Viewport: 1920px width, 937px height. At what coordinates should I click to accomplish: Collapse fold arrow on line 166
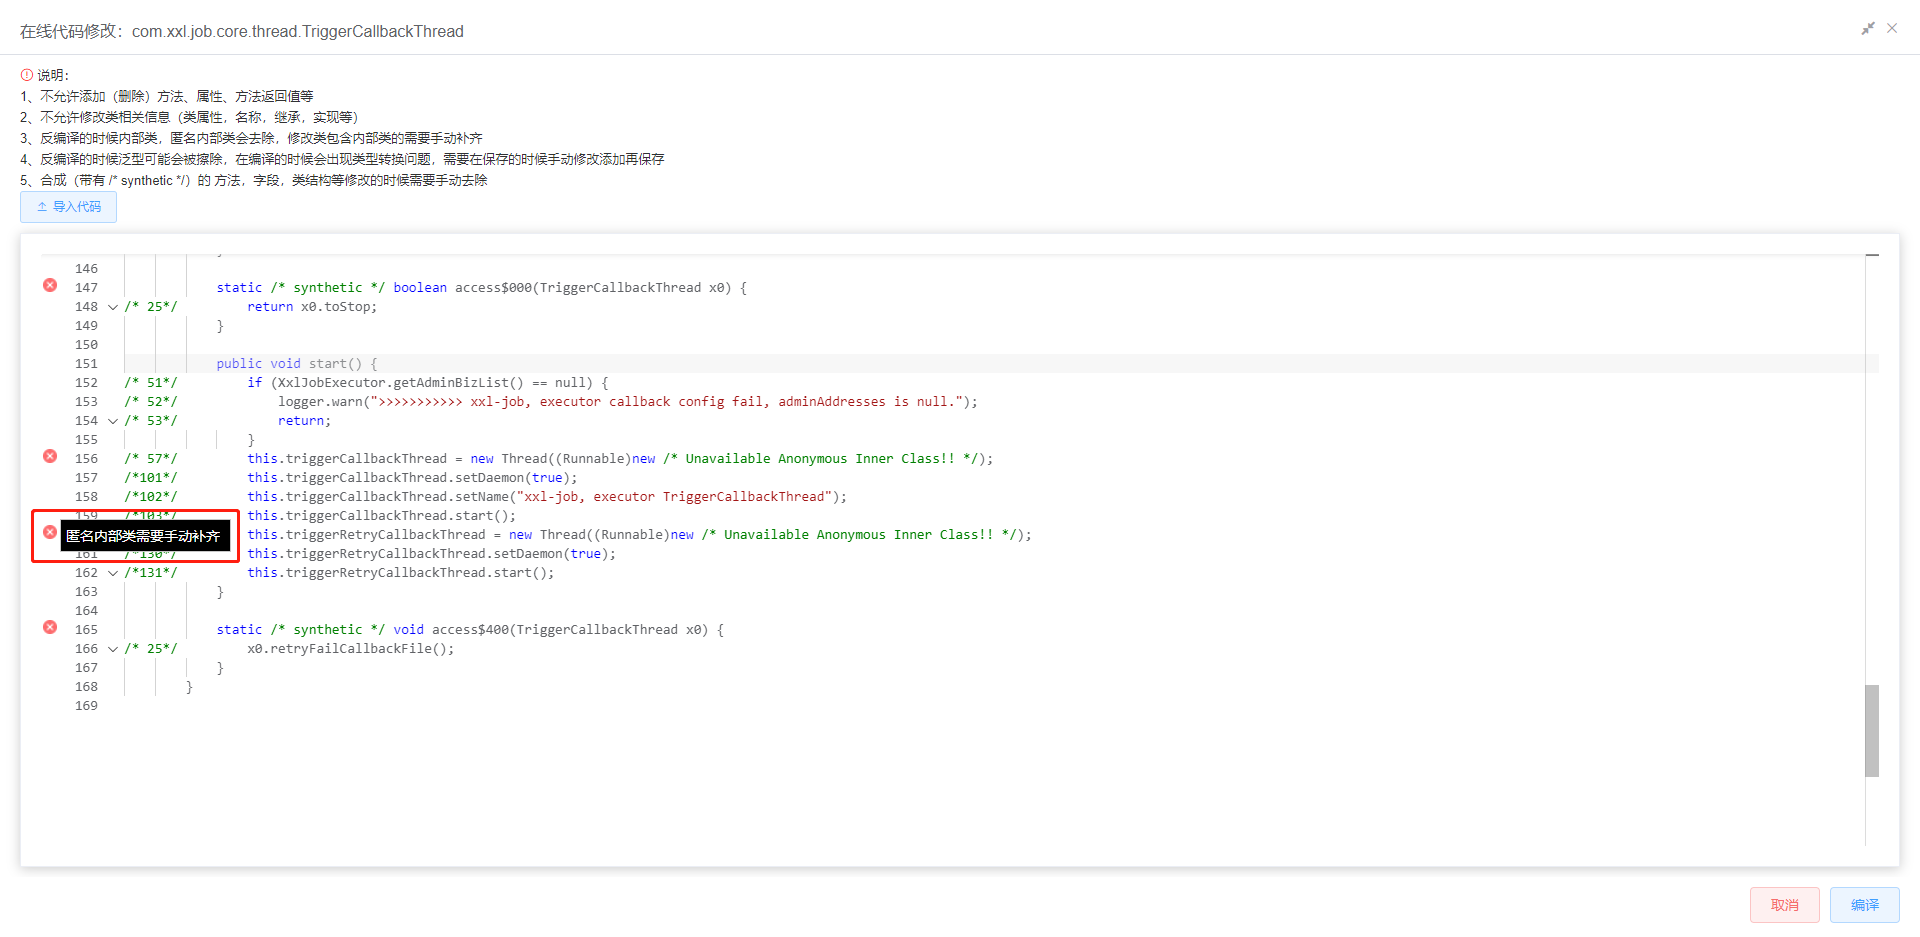(113, 649)
